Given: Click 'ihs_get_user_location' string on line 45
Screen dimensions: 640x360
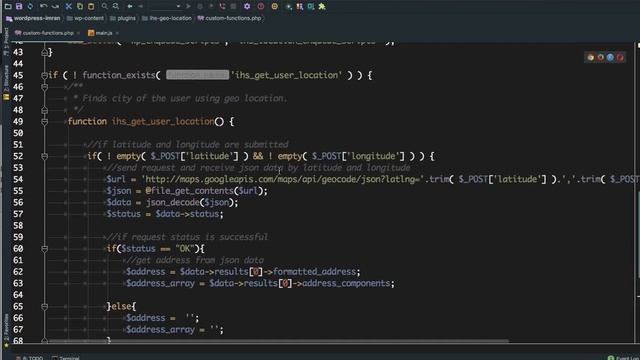Looking at the screenshot, I should (x=286, y=75).
